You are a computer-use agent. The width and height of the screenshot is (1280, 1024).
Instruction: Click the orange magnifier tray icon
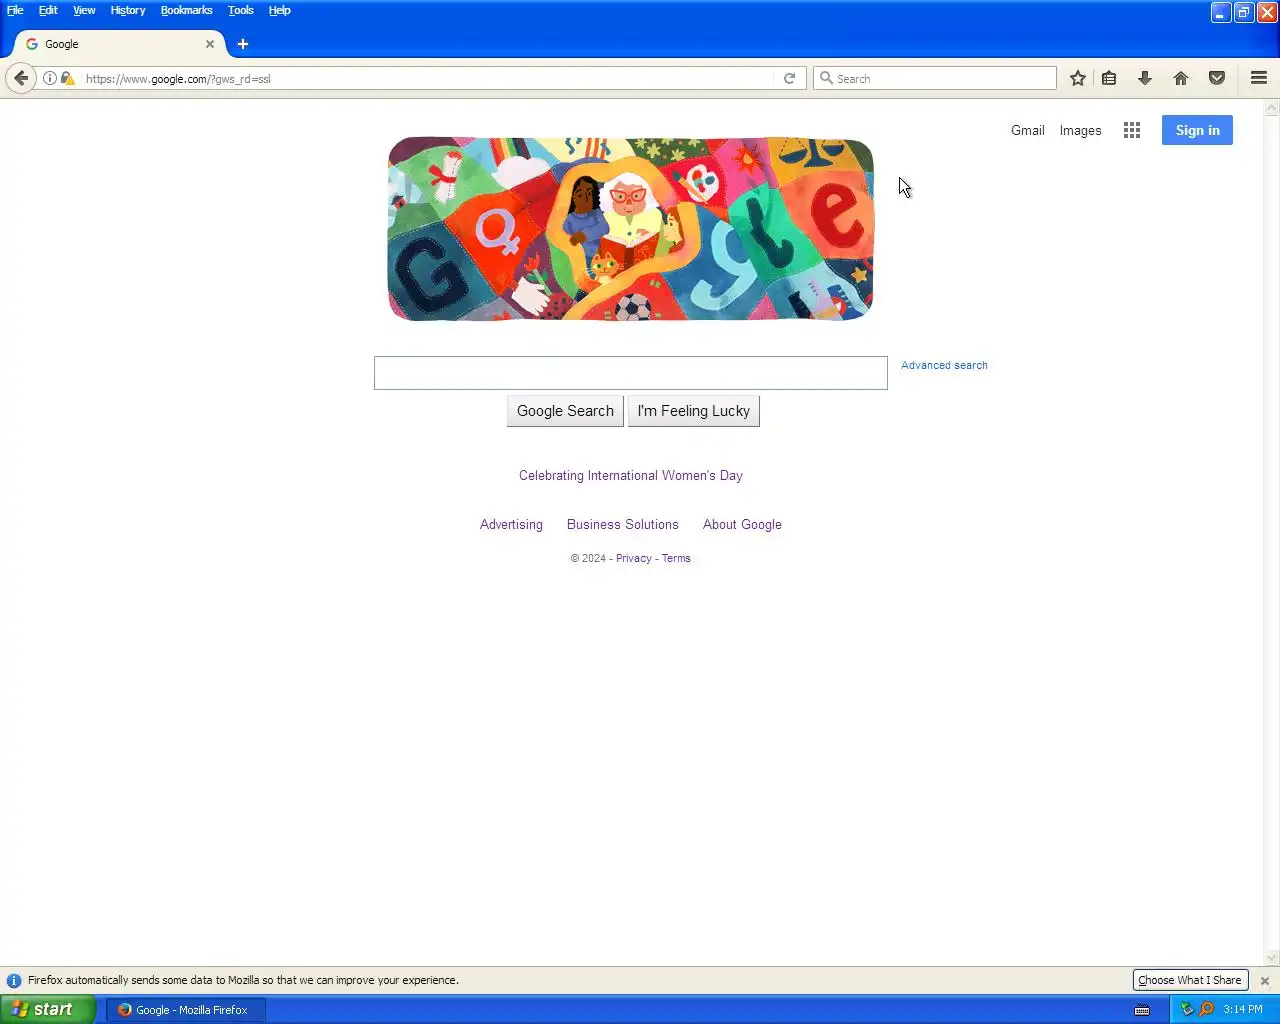click(x=1206, y=1009)
